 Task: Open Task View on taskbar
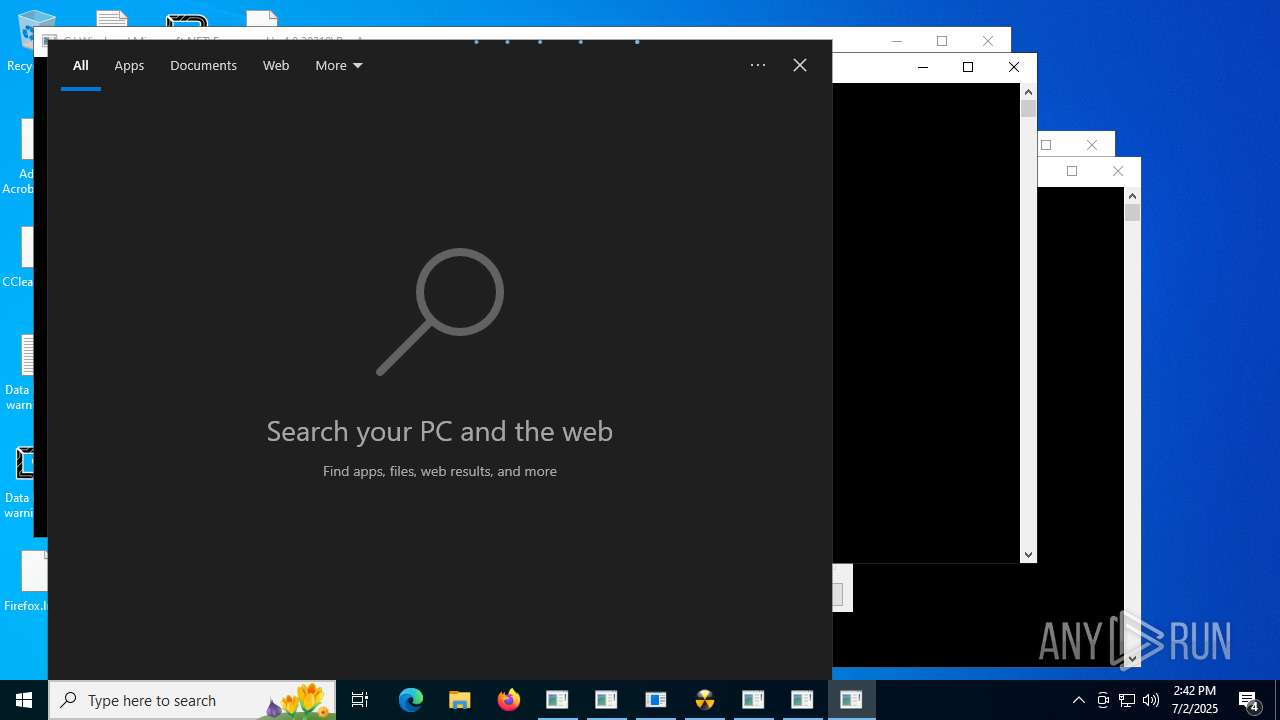click(x=360, y=701)
